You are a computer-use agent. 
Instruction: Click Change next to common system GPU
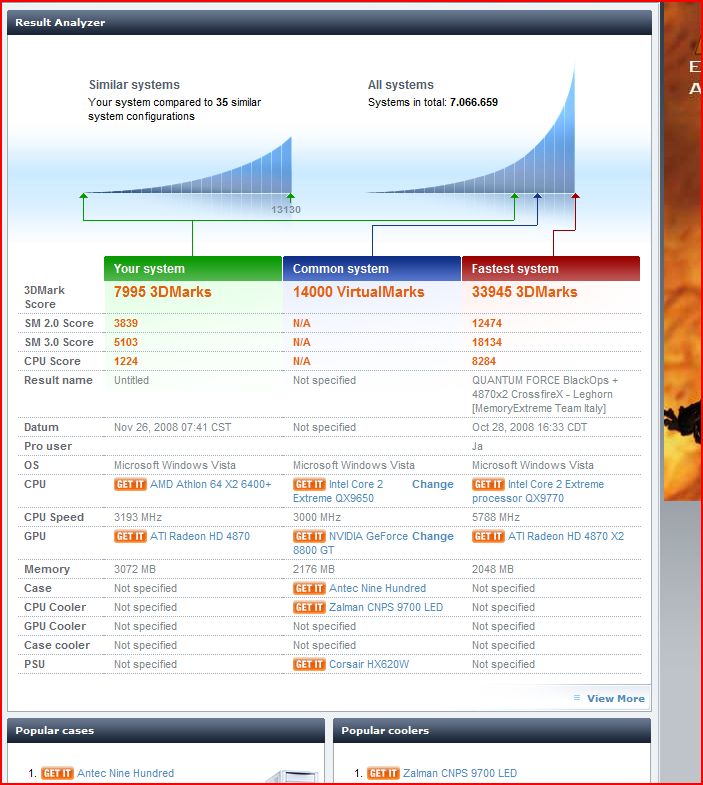(433, 536)
